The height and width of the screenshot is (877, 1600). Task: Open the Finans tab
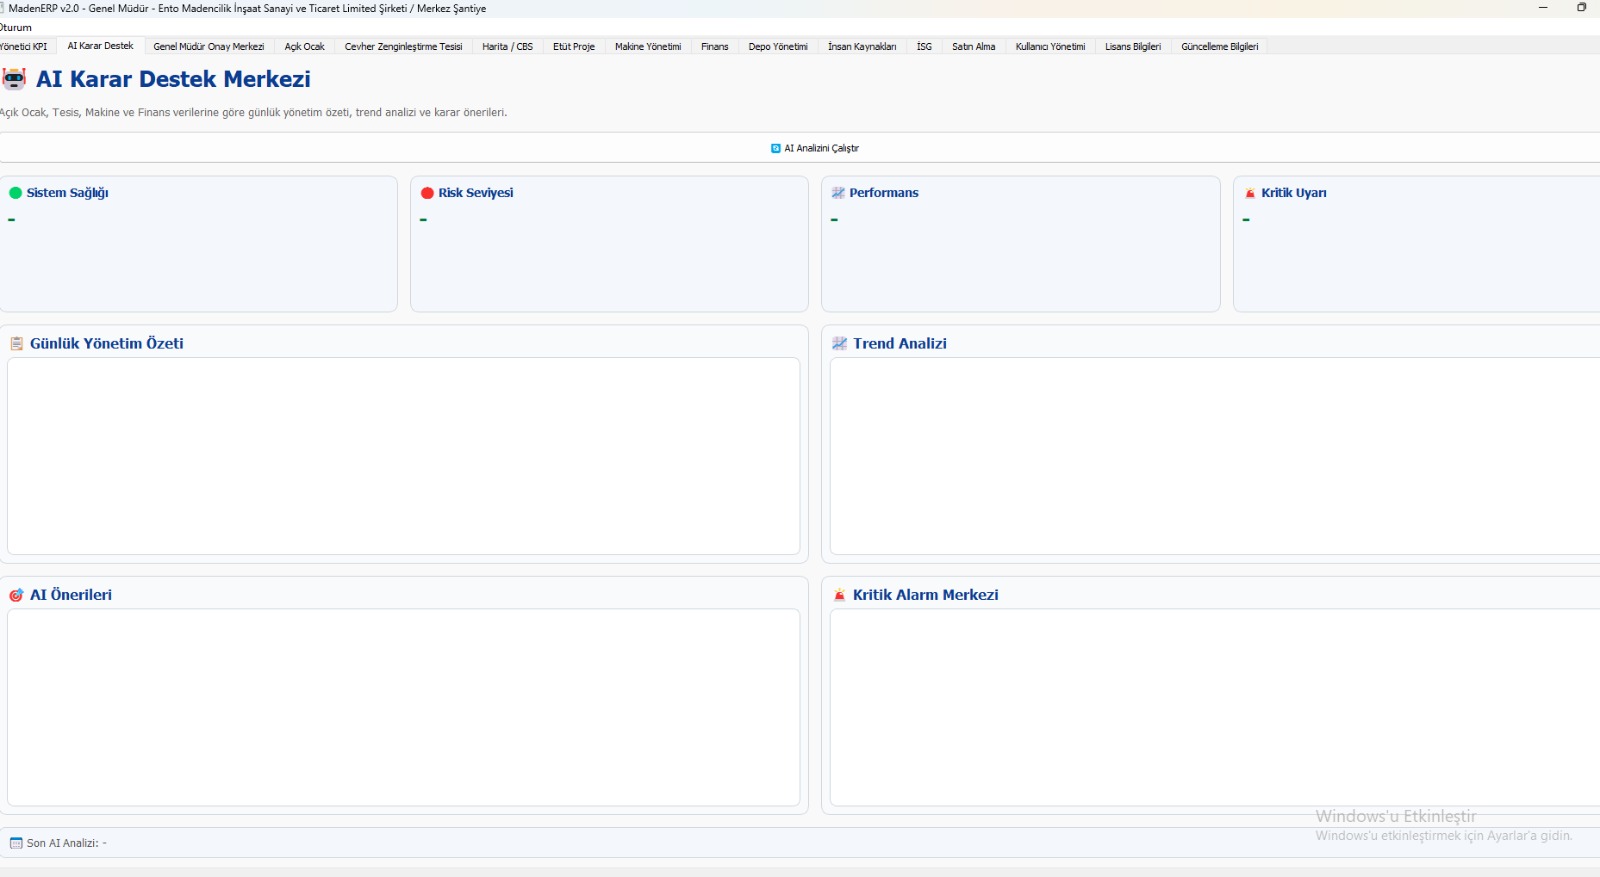(714, 47)
